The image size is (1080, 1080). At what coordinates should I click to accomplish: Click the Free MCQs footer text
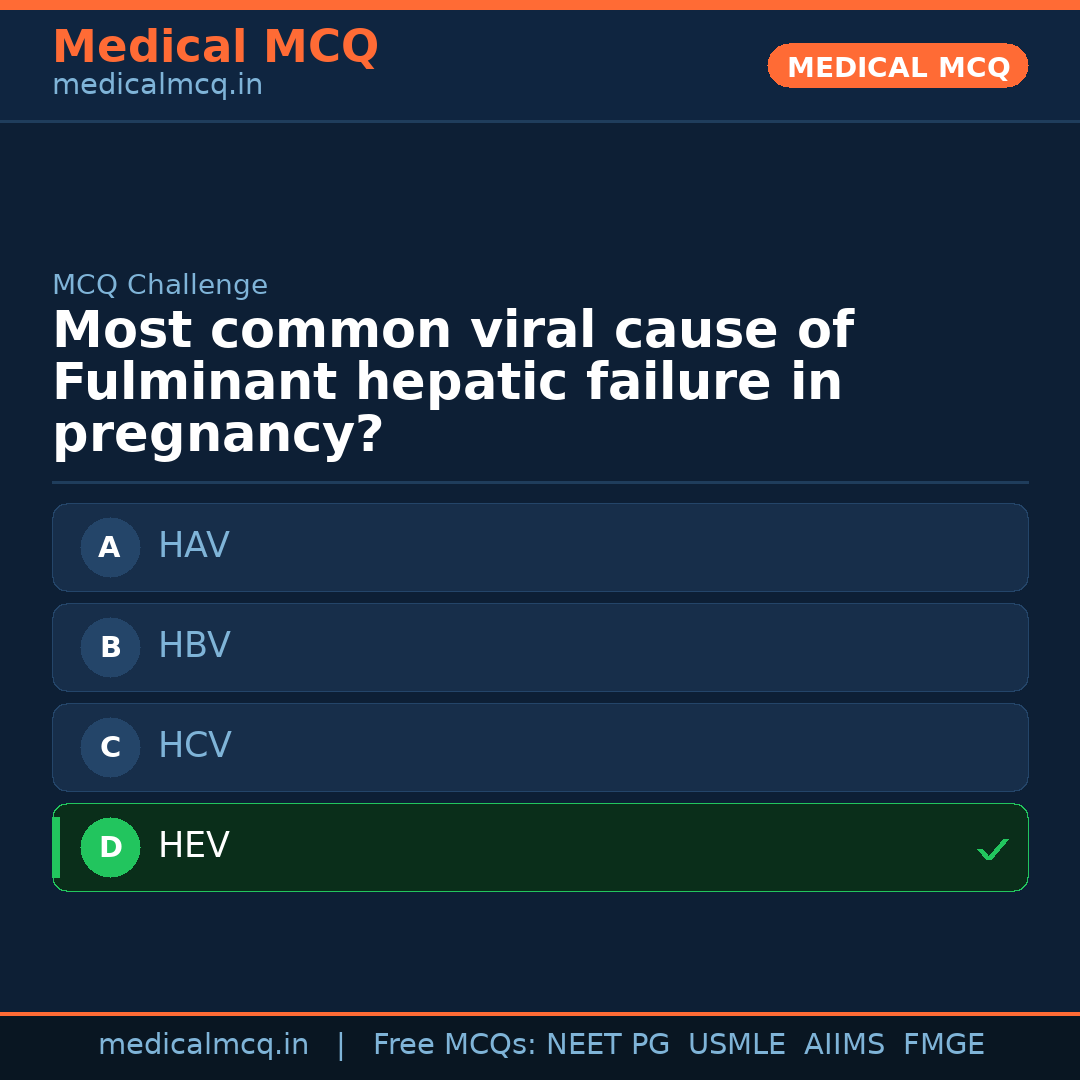(x=454, y=1045)
